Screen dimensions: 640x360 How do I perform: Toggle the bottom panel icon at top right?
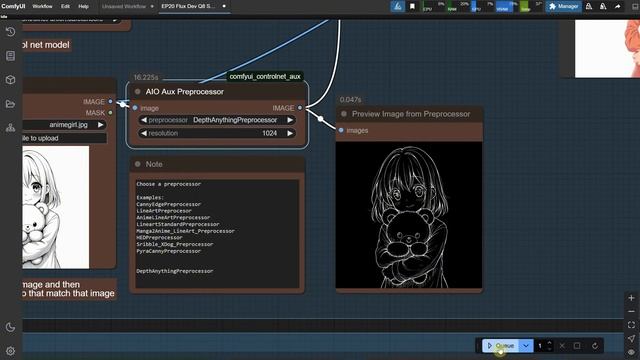point(635,7)
